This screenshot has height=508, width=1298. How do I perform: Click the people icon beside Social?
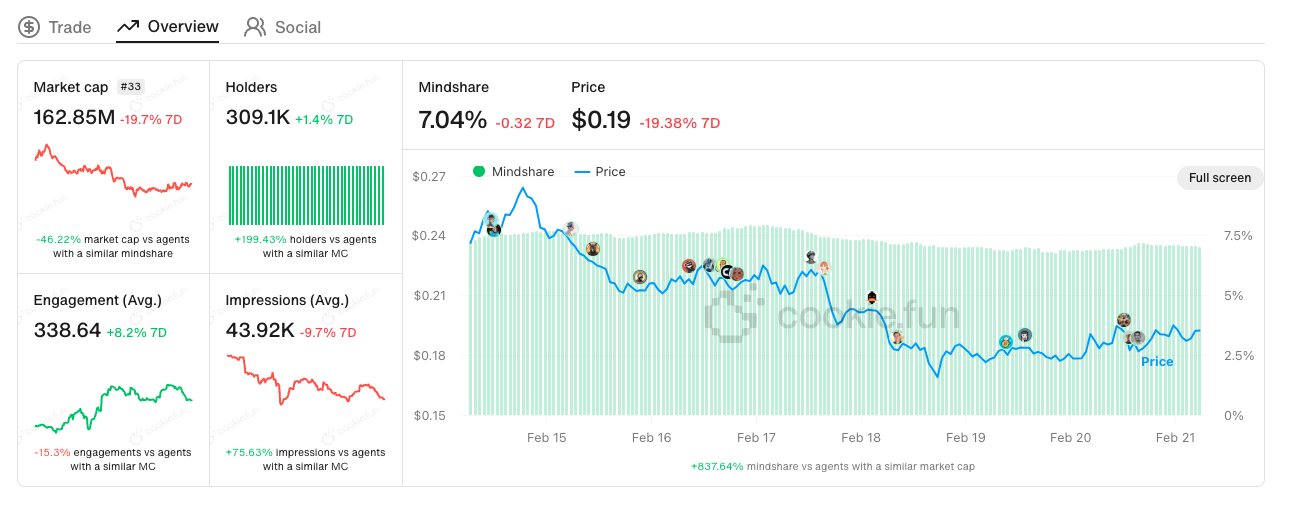(255, 27)
